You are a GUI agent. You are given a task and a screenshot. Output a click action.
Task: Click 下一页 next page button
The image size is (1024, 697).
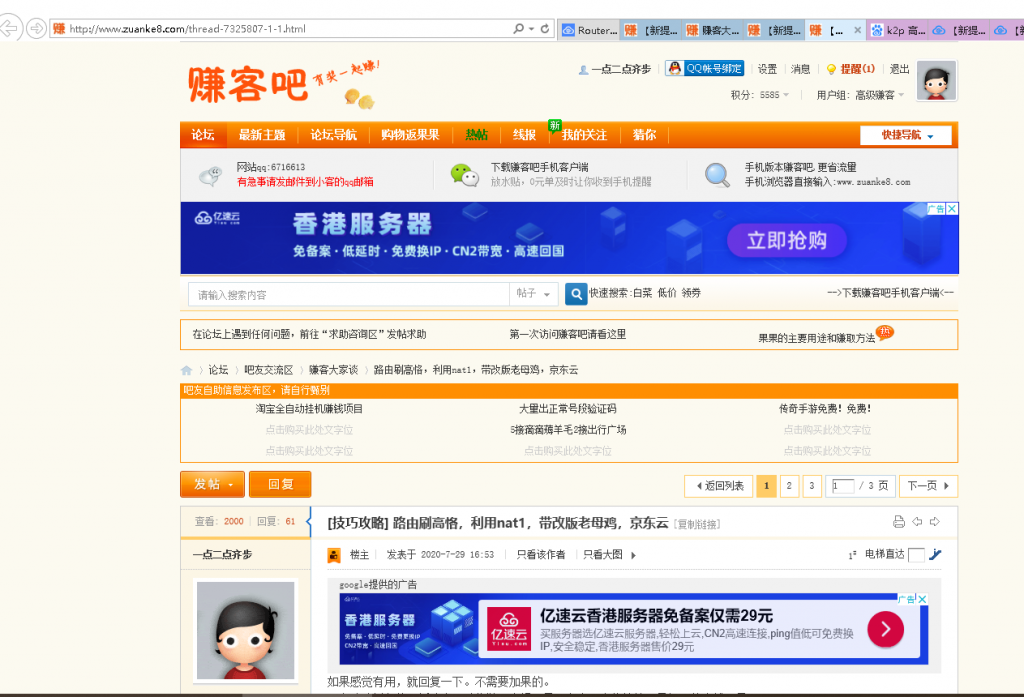[928, 486]
